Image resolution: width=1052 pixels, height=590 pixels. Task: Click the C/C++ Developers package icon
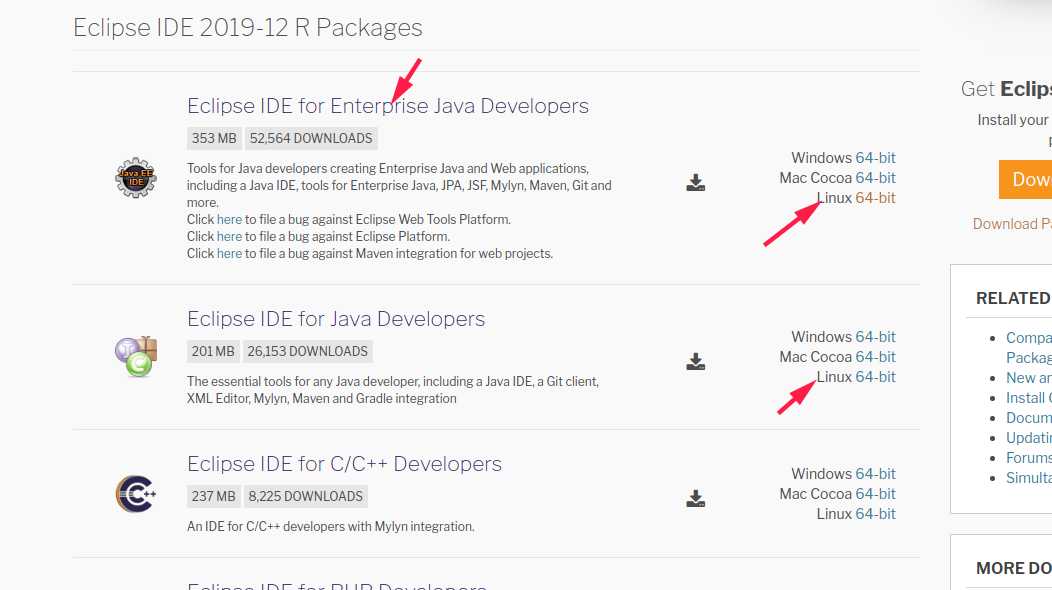136,494
